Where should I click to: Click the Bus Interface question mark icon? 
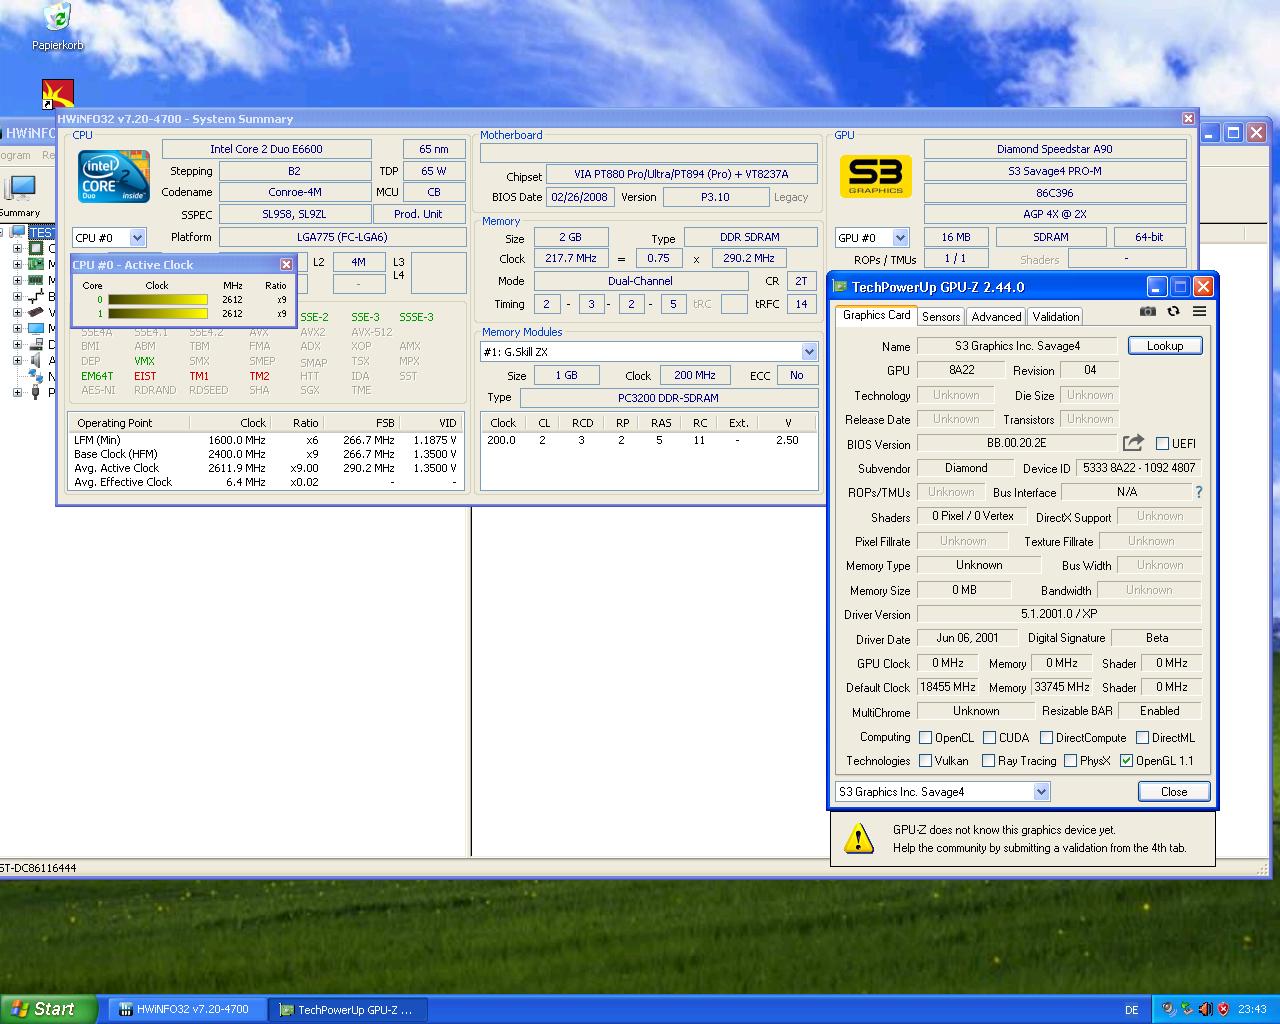tap(1198, 492)
